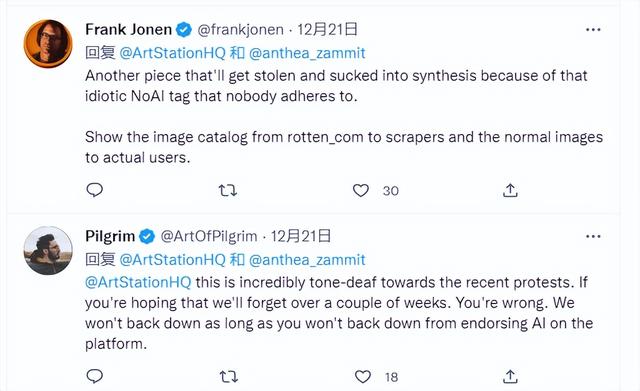The image size is (640, 391).
Task: Open @ArtStationHQ in Frank Jonen's reply line
Action: (173, 53)
